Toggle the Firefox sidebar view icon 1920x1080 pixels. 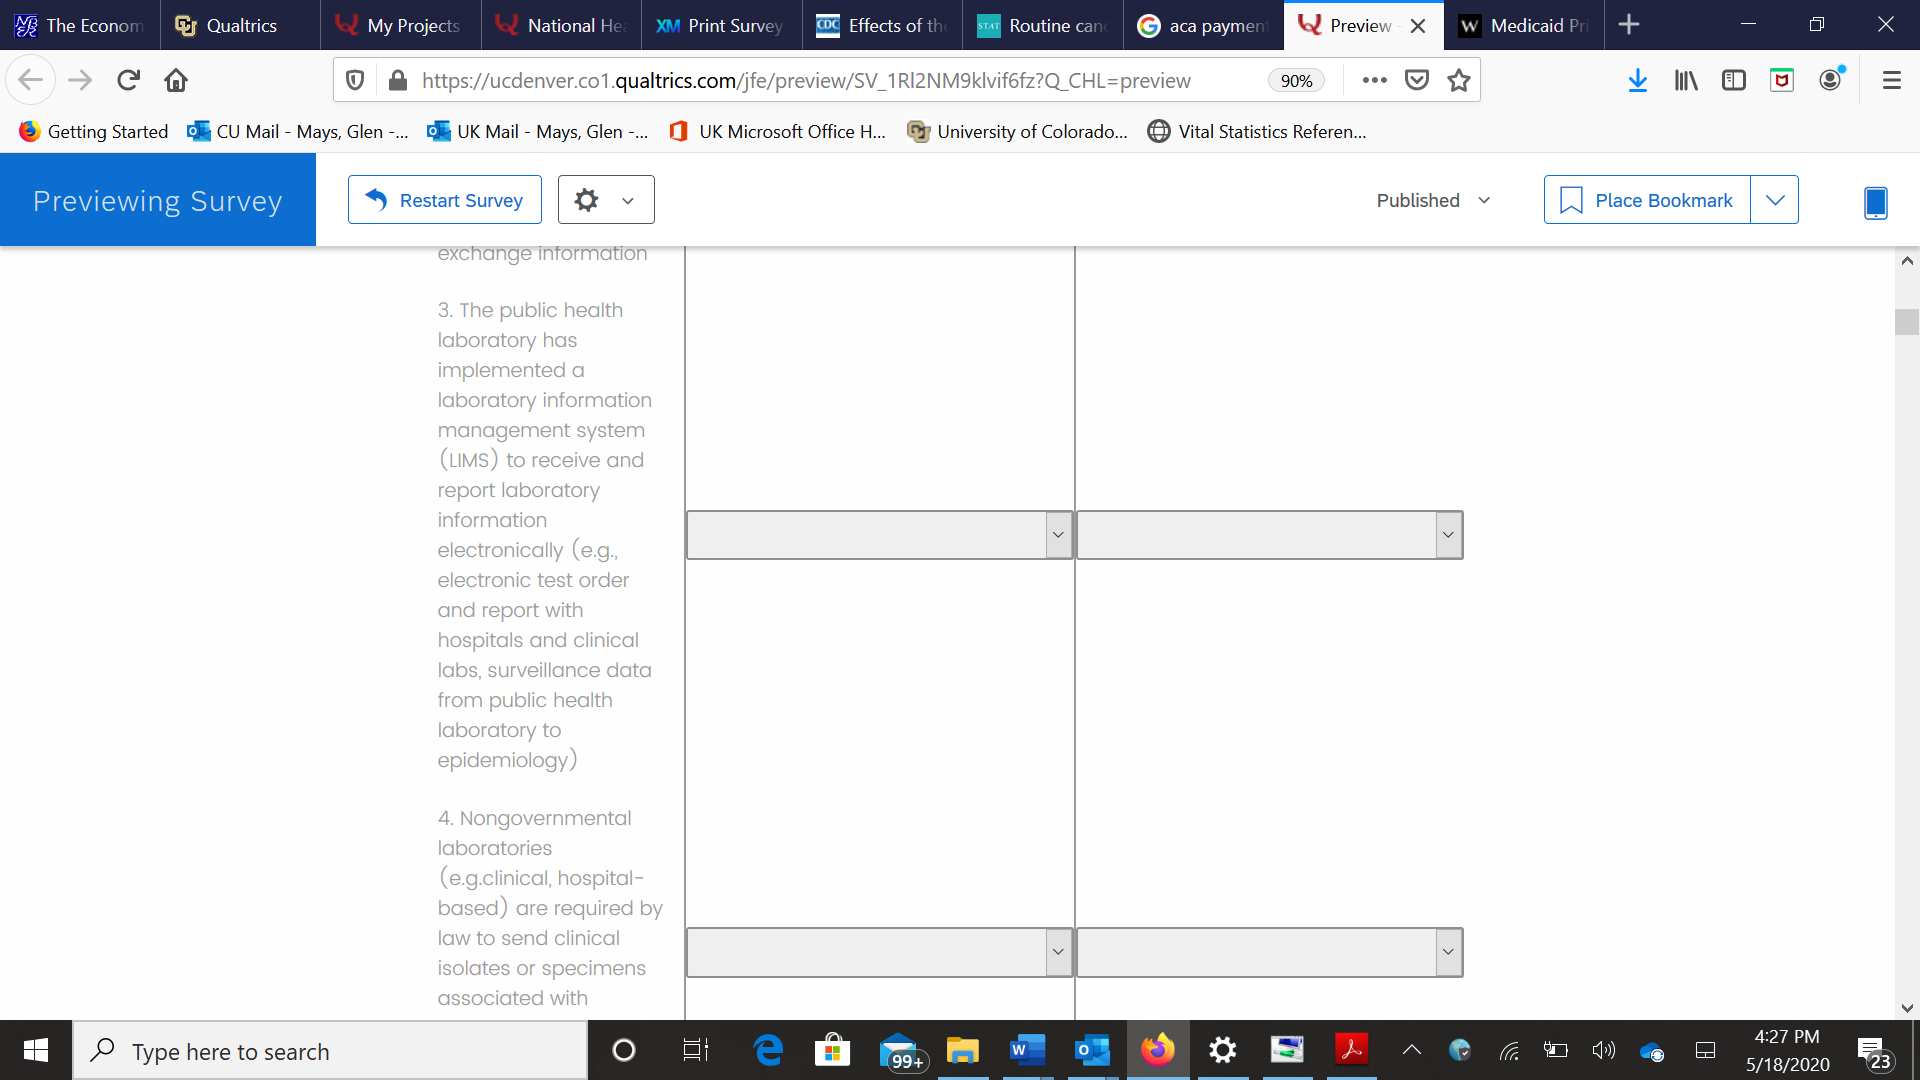tap(1734, 80)
